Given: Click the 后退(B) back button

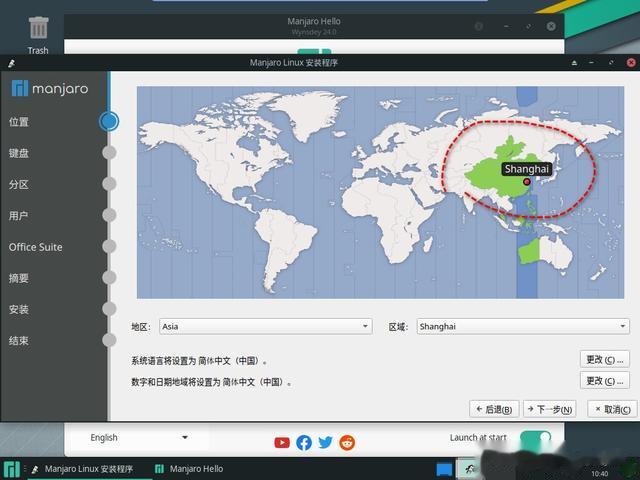Looking at the screenshot, I should pos(494,409).
